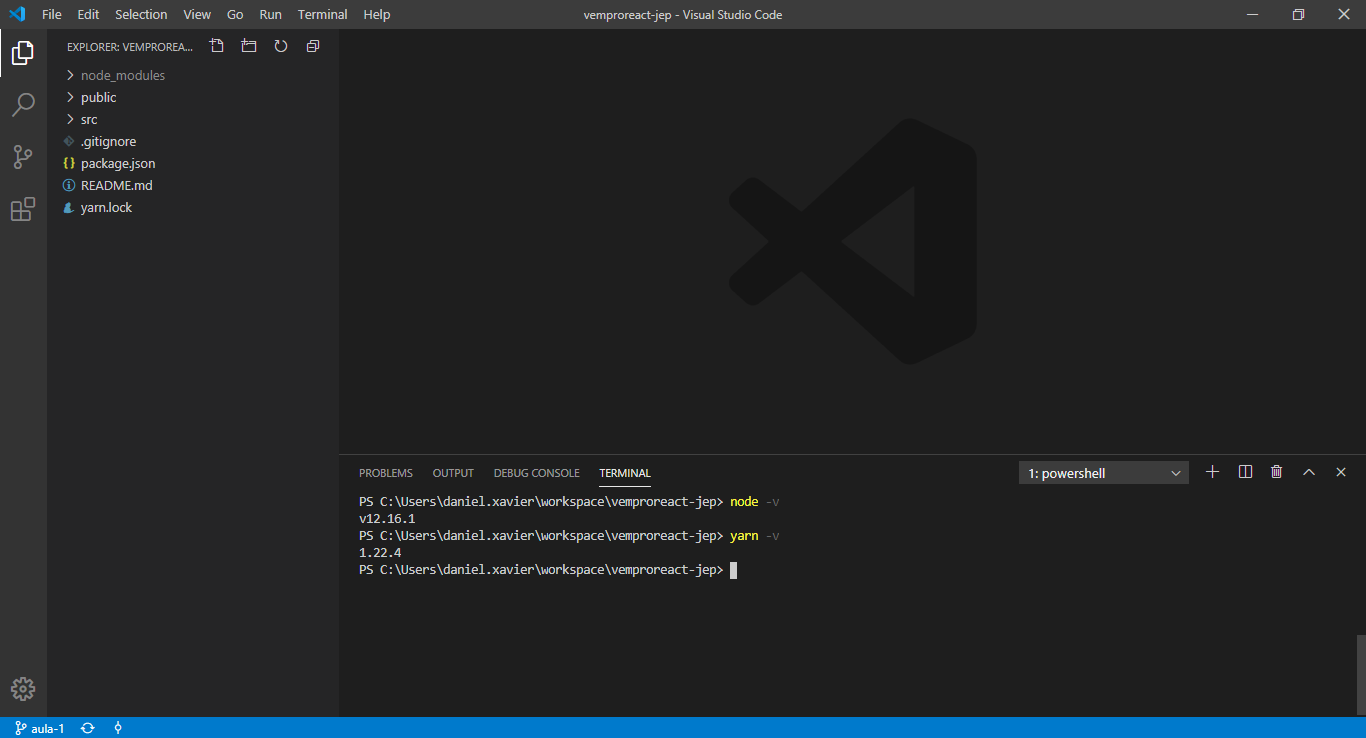Click the terminal input prompt cursor
1366x738 pixels.
click(x=733, y=570)
